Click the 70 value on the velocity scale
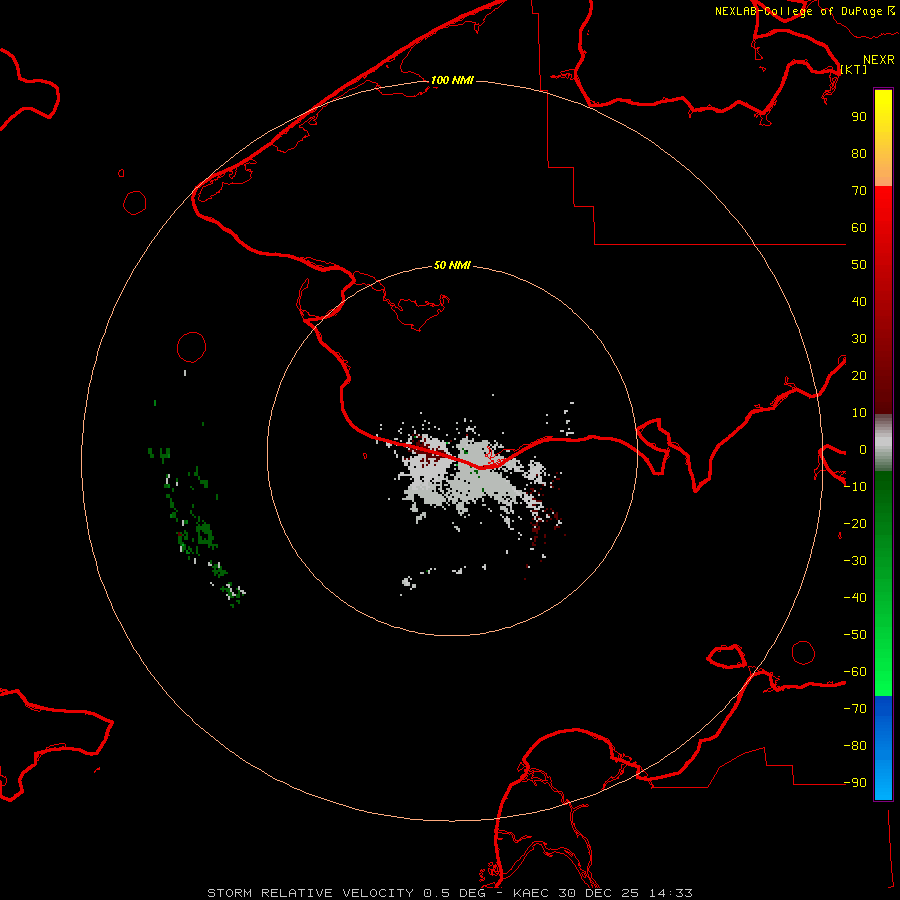 [859, 191]
